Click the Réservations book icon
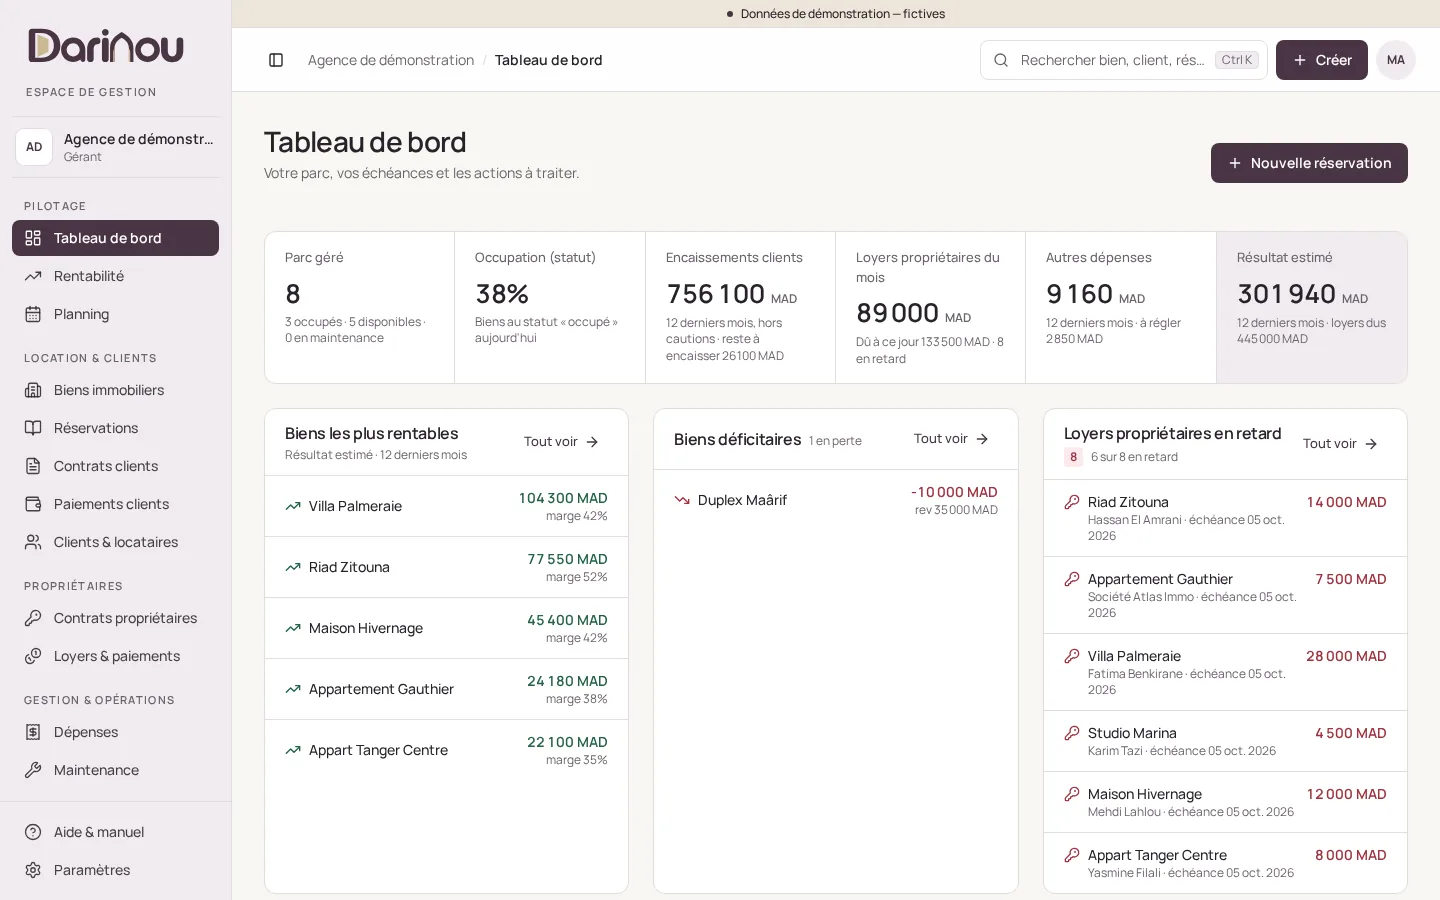1440x900 pixels. click(x=33, y=428)
